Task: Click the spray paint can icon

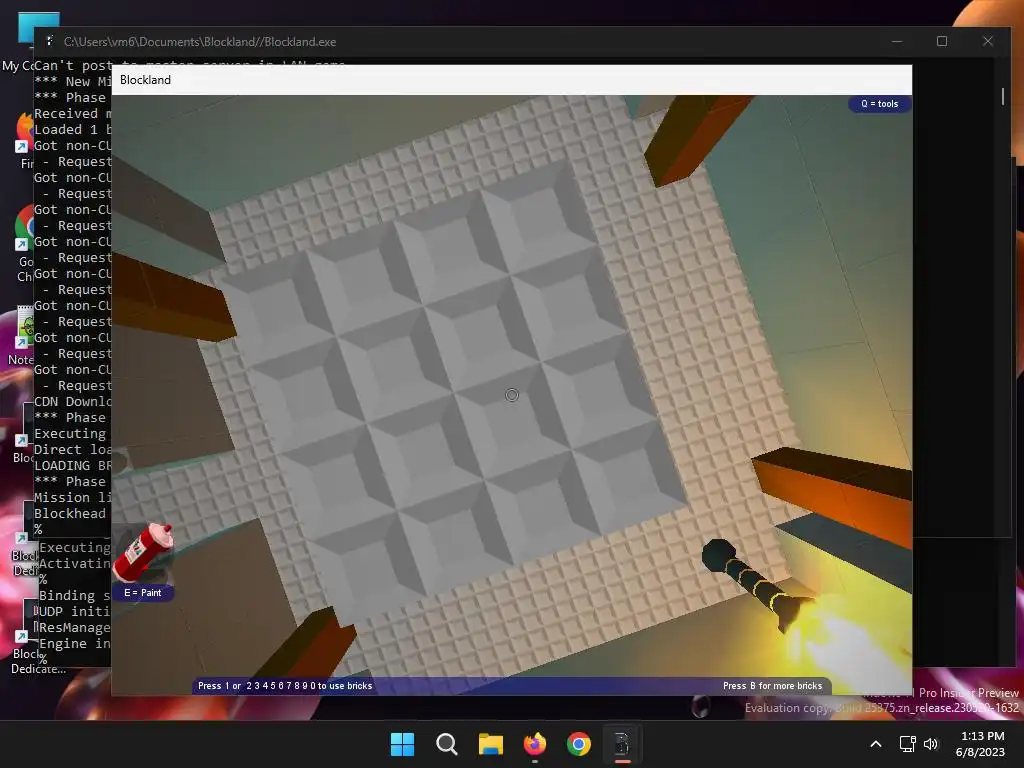Action: click(x=143, y=552)
